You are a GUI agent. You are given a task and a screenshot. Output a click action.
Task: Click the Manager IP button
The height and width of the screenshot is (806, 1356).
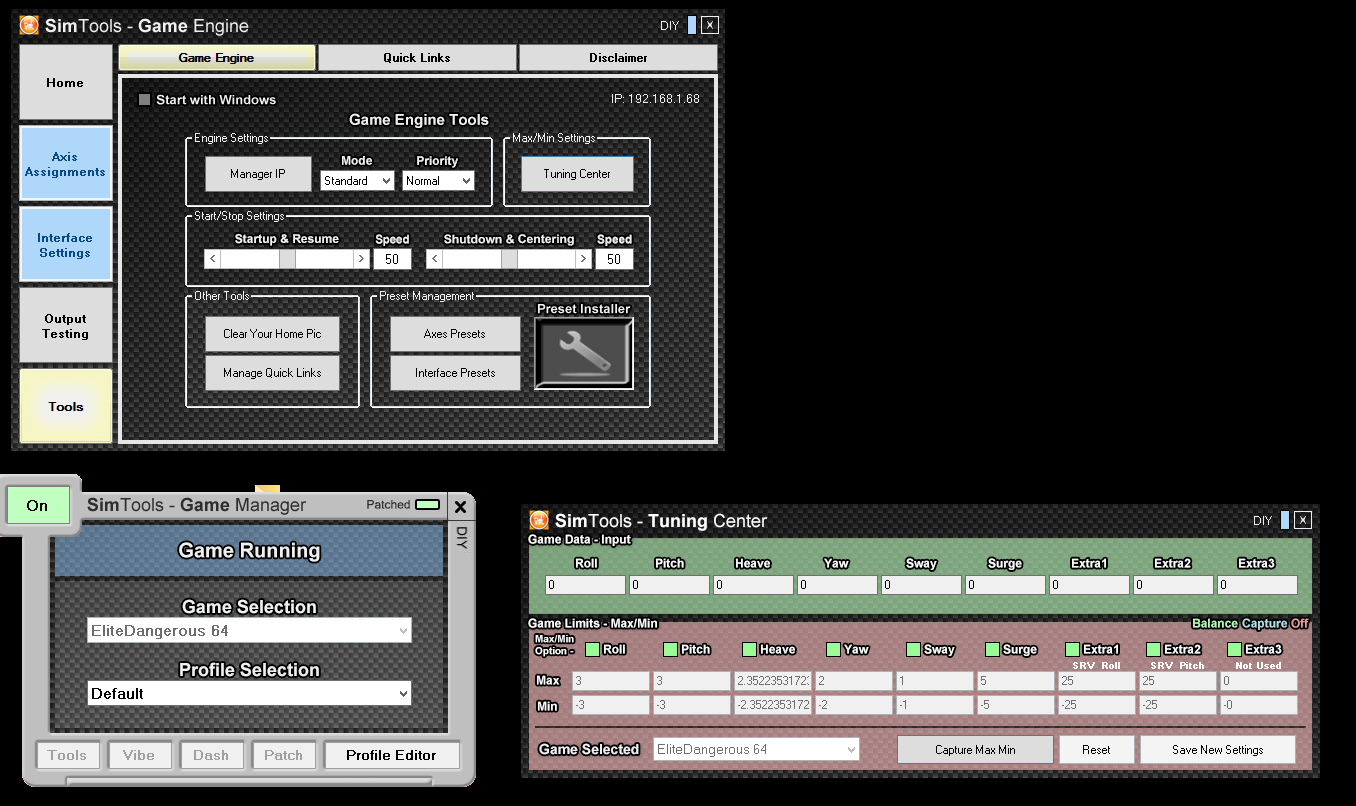[258, 174]
